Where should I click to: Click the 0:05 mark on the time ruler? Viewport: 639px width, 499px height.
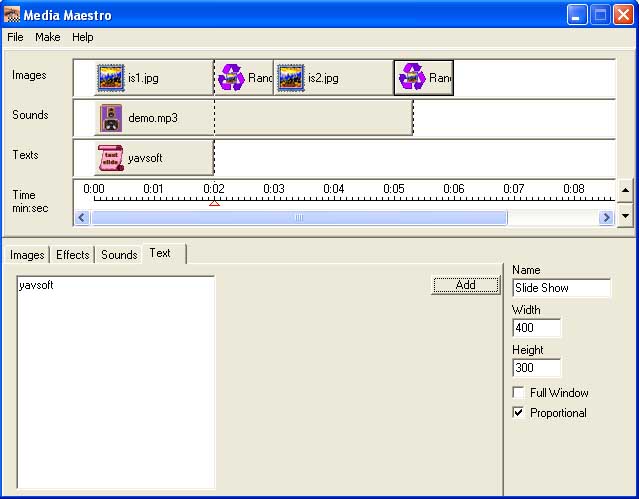[394, 189]
